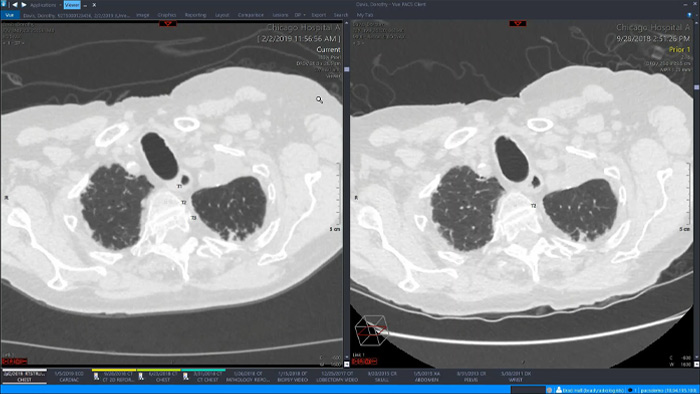Select the current RTSTRUCT CHEST study in the timeline

(24, 377)
